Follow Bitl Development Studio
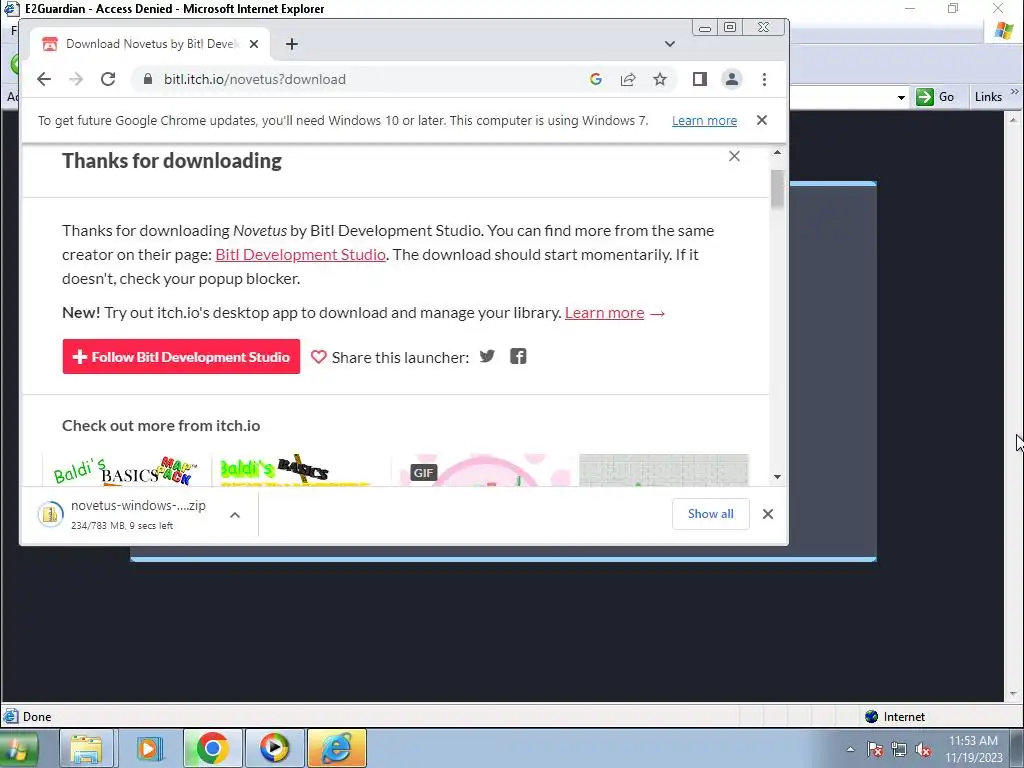The width and height of the screenshot is (1024, 768). [181, 357]
